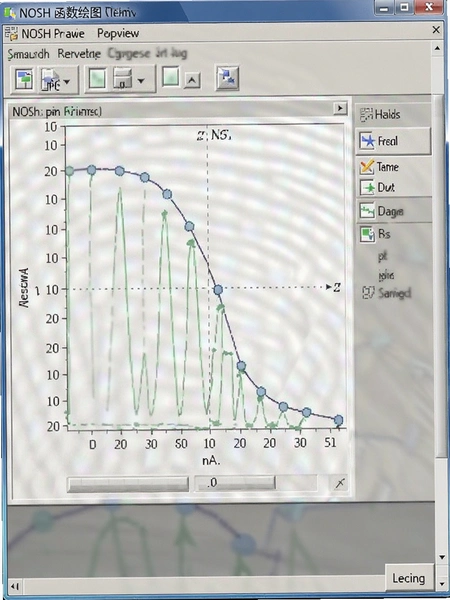Click the Halds dashed-grid icon

click(366, 114)
